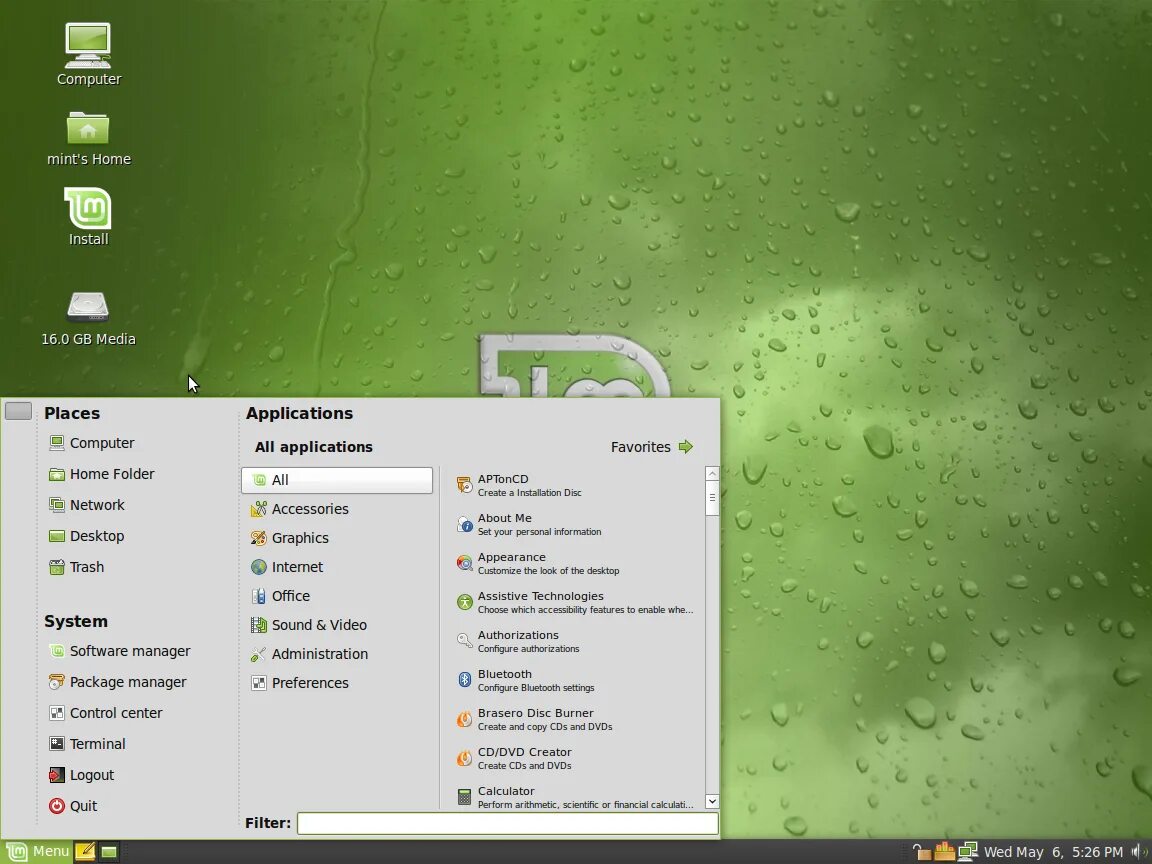The image size is (1152, 864).
Task: Click the applications list scroll down arrow
Action: 712,801
